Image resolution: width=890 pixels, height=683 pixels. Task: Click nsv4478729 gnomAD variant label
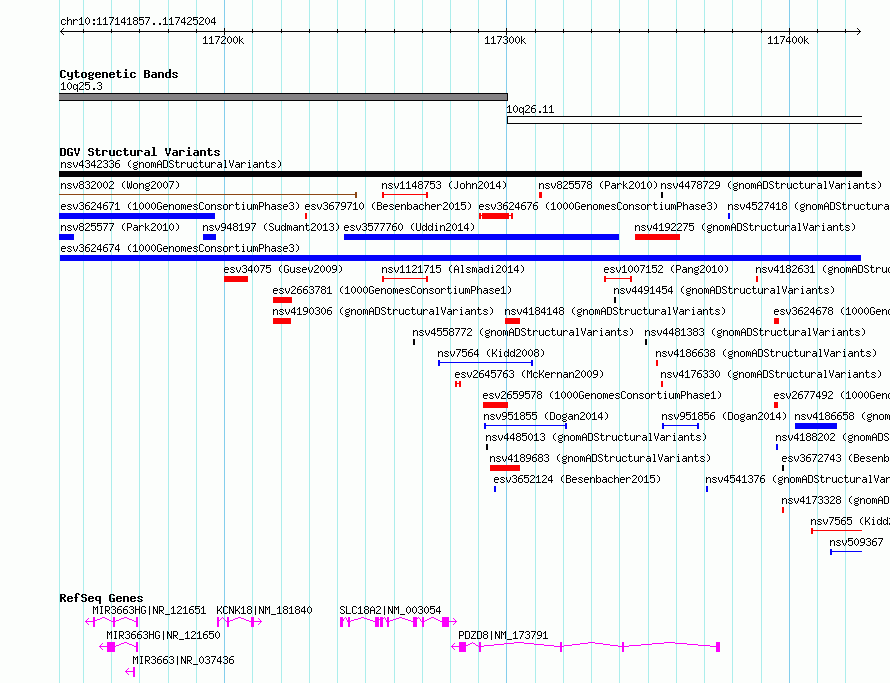pyautogui.click(x=771, y=186)
